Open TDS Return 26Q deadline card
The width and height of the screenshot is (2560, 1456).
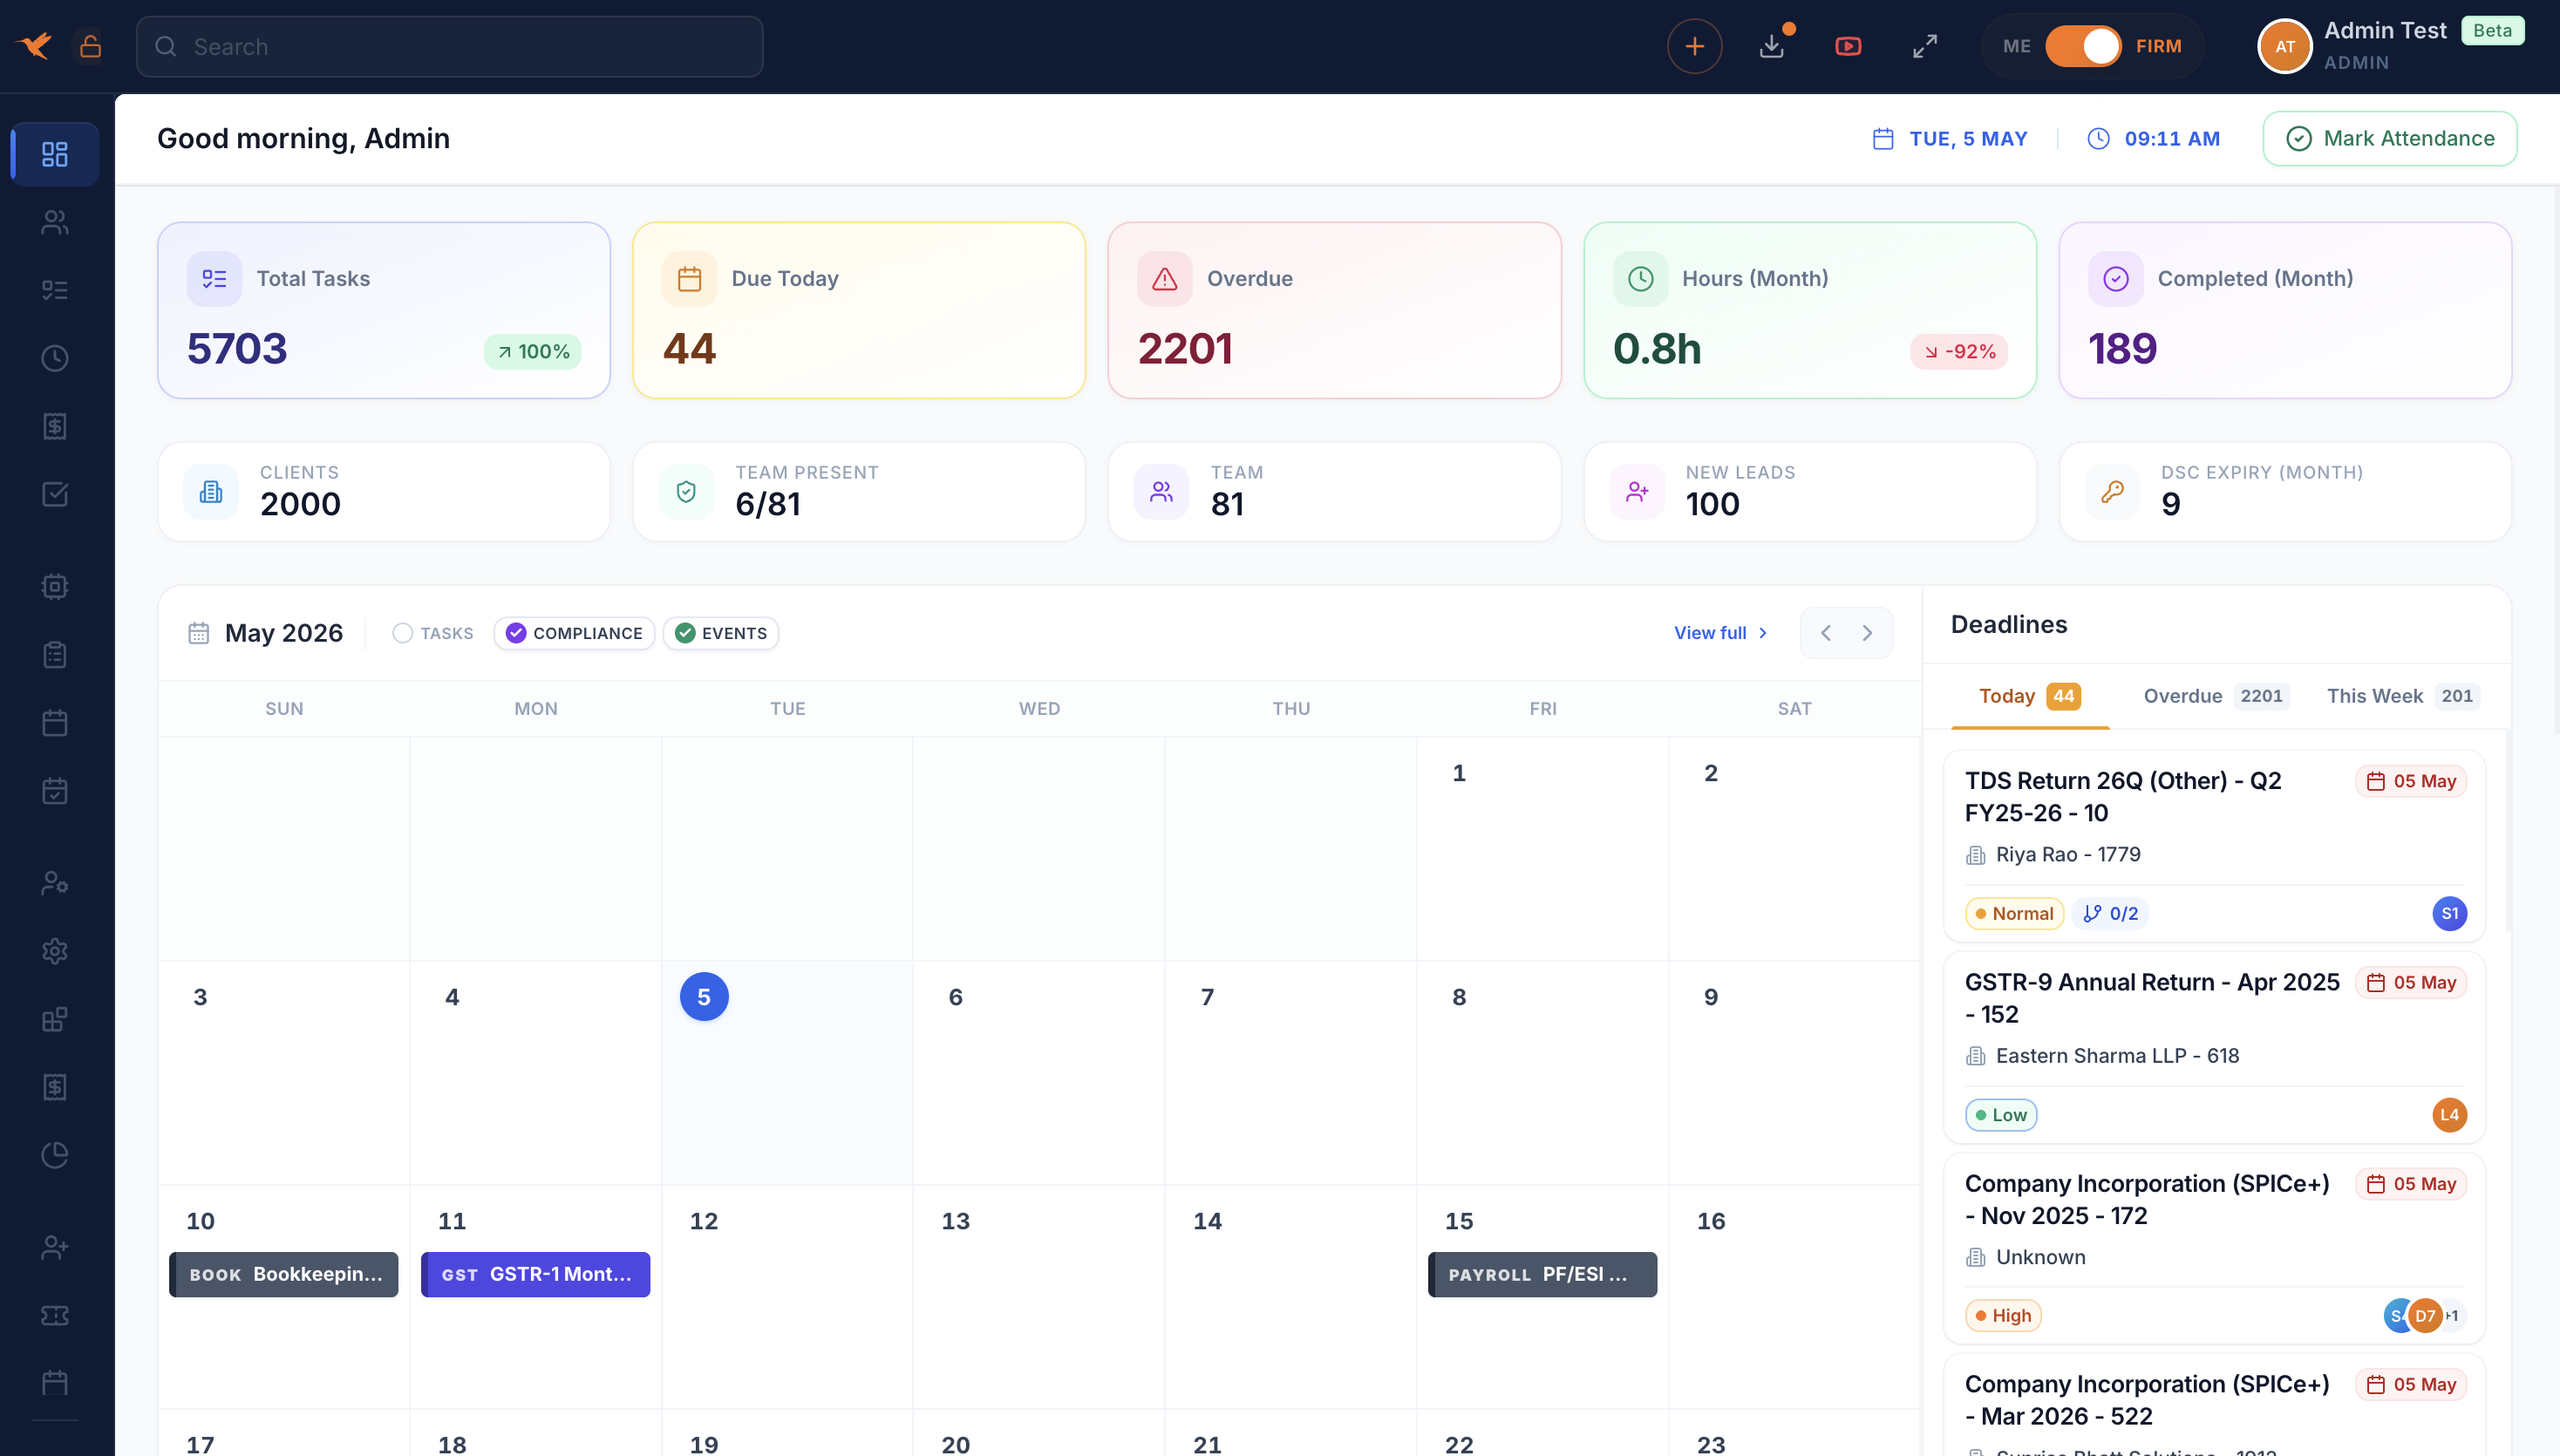(2214, 846)
